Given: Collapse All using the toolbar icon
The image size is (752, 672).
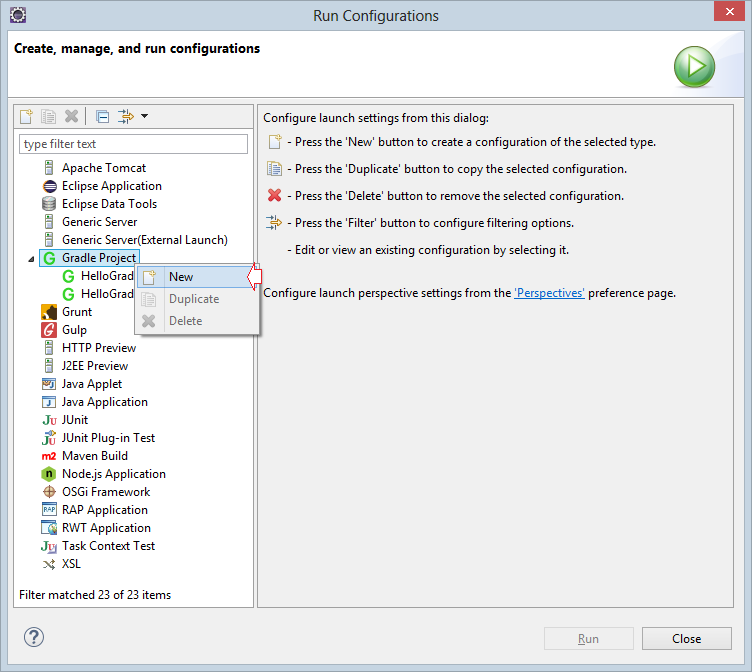Looking at the screenshot, I should (x=102, y=117).
